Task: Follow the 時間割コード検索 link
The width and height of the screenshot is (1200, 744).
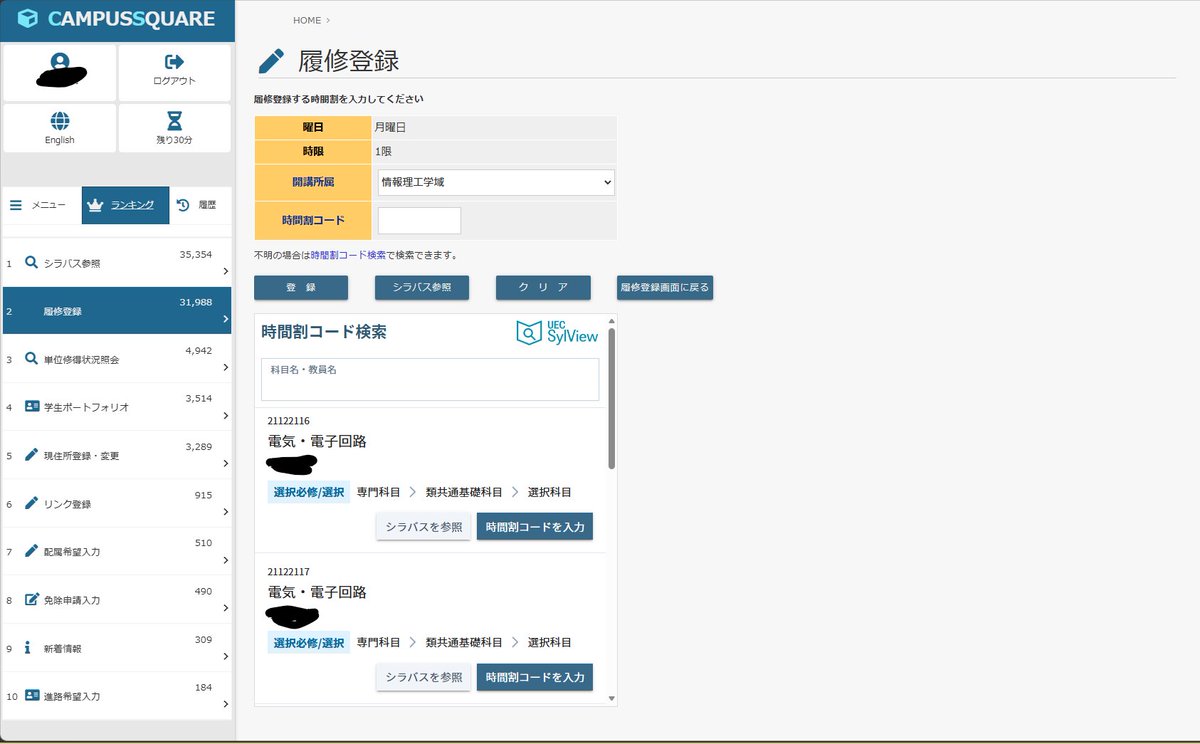Action: tap(348, 255)
